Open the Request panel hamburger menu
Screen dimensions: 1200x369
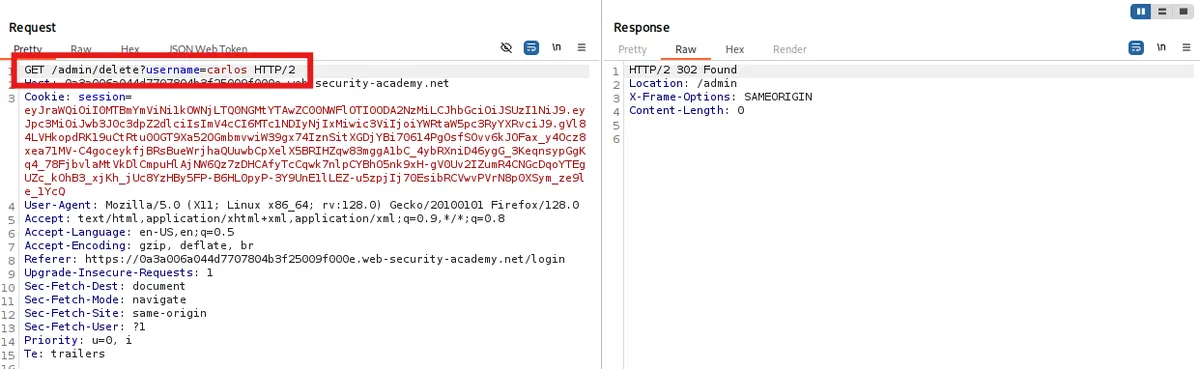pos(581,47)
